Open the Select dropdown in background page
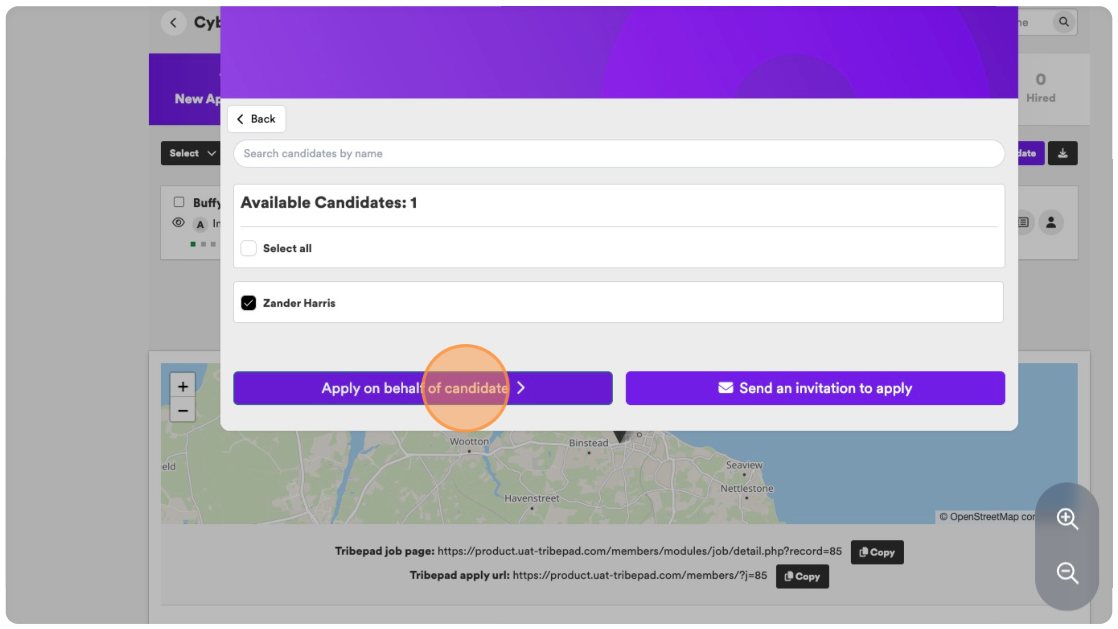Viewport: 1118px width, 629px height. coord(191,153)
